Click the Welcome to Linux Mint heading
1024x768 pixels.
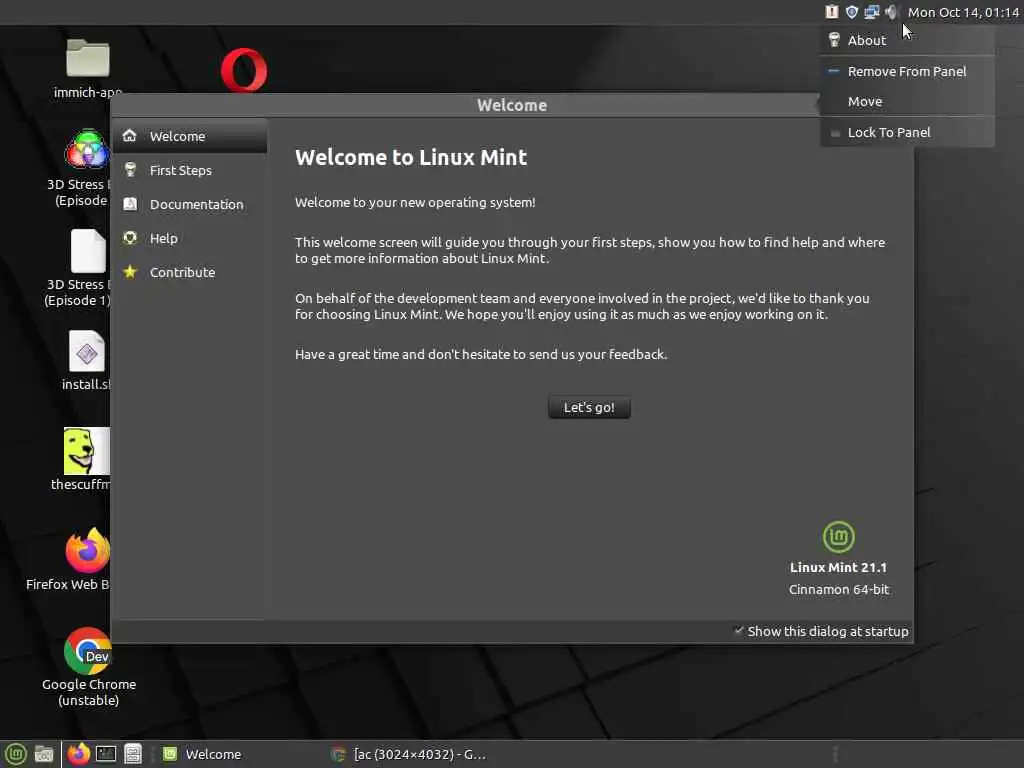tap(411, 157)
